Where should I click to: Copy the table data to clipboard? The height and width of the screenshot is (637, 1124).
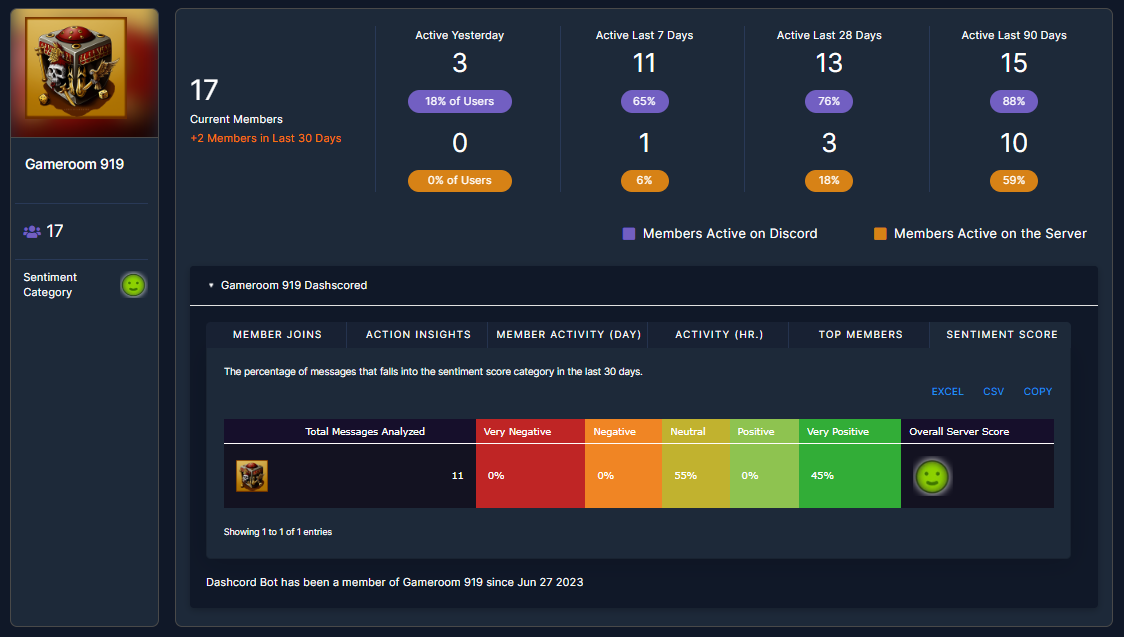point(1037,392)
